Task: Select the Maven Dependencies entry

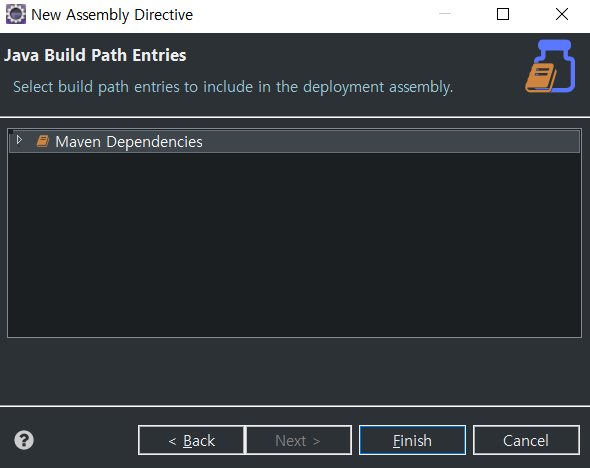Action: point(294,141)
